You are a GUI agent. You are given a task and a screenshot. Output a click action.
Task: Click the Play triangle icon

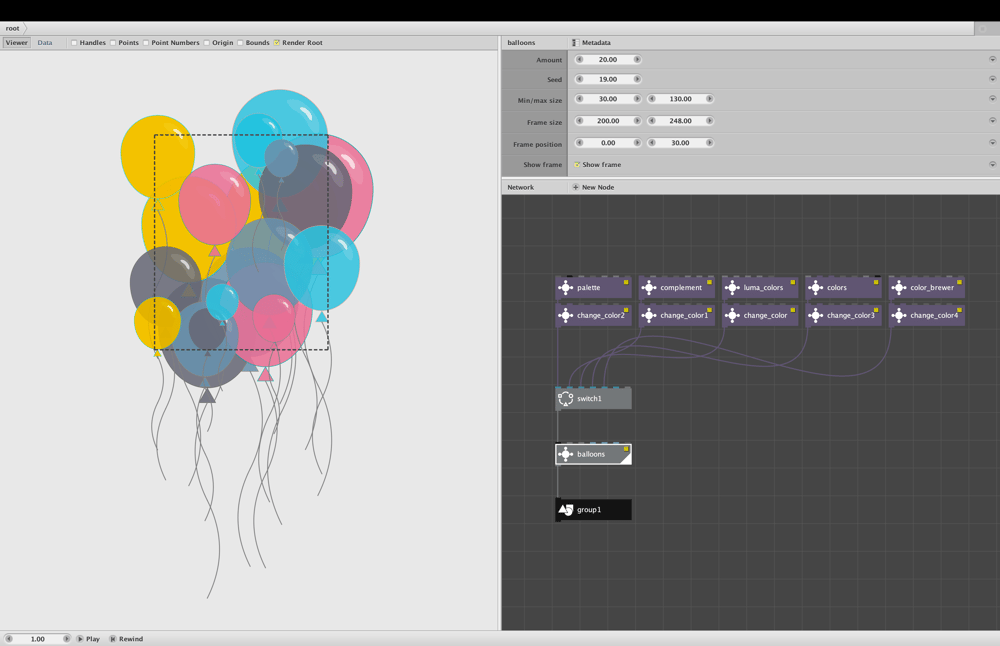coord(80,638)
